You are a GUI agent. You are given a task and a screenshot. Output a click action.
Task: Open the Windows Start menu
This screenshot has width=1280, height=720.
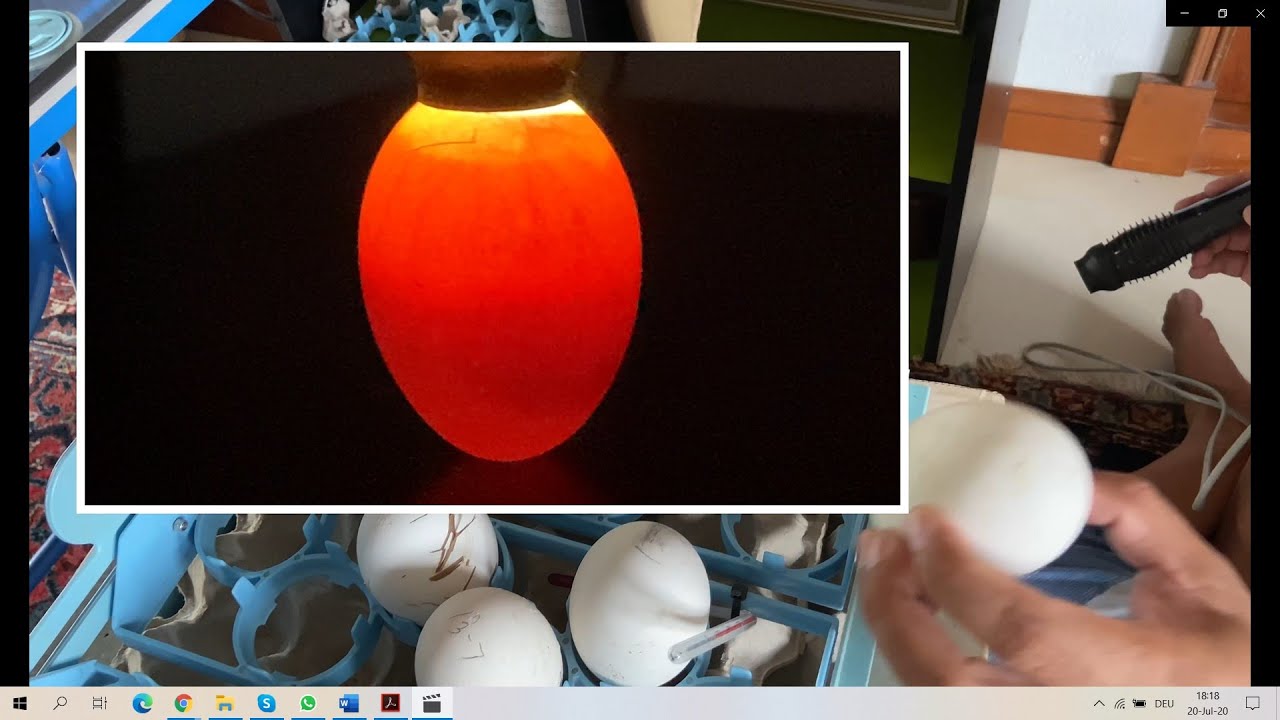click(x=19, y=703)
